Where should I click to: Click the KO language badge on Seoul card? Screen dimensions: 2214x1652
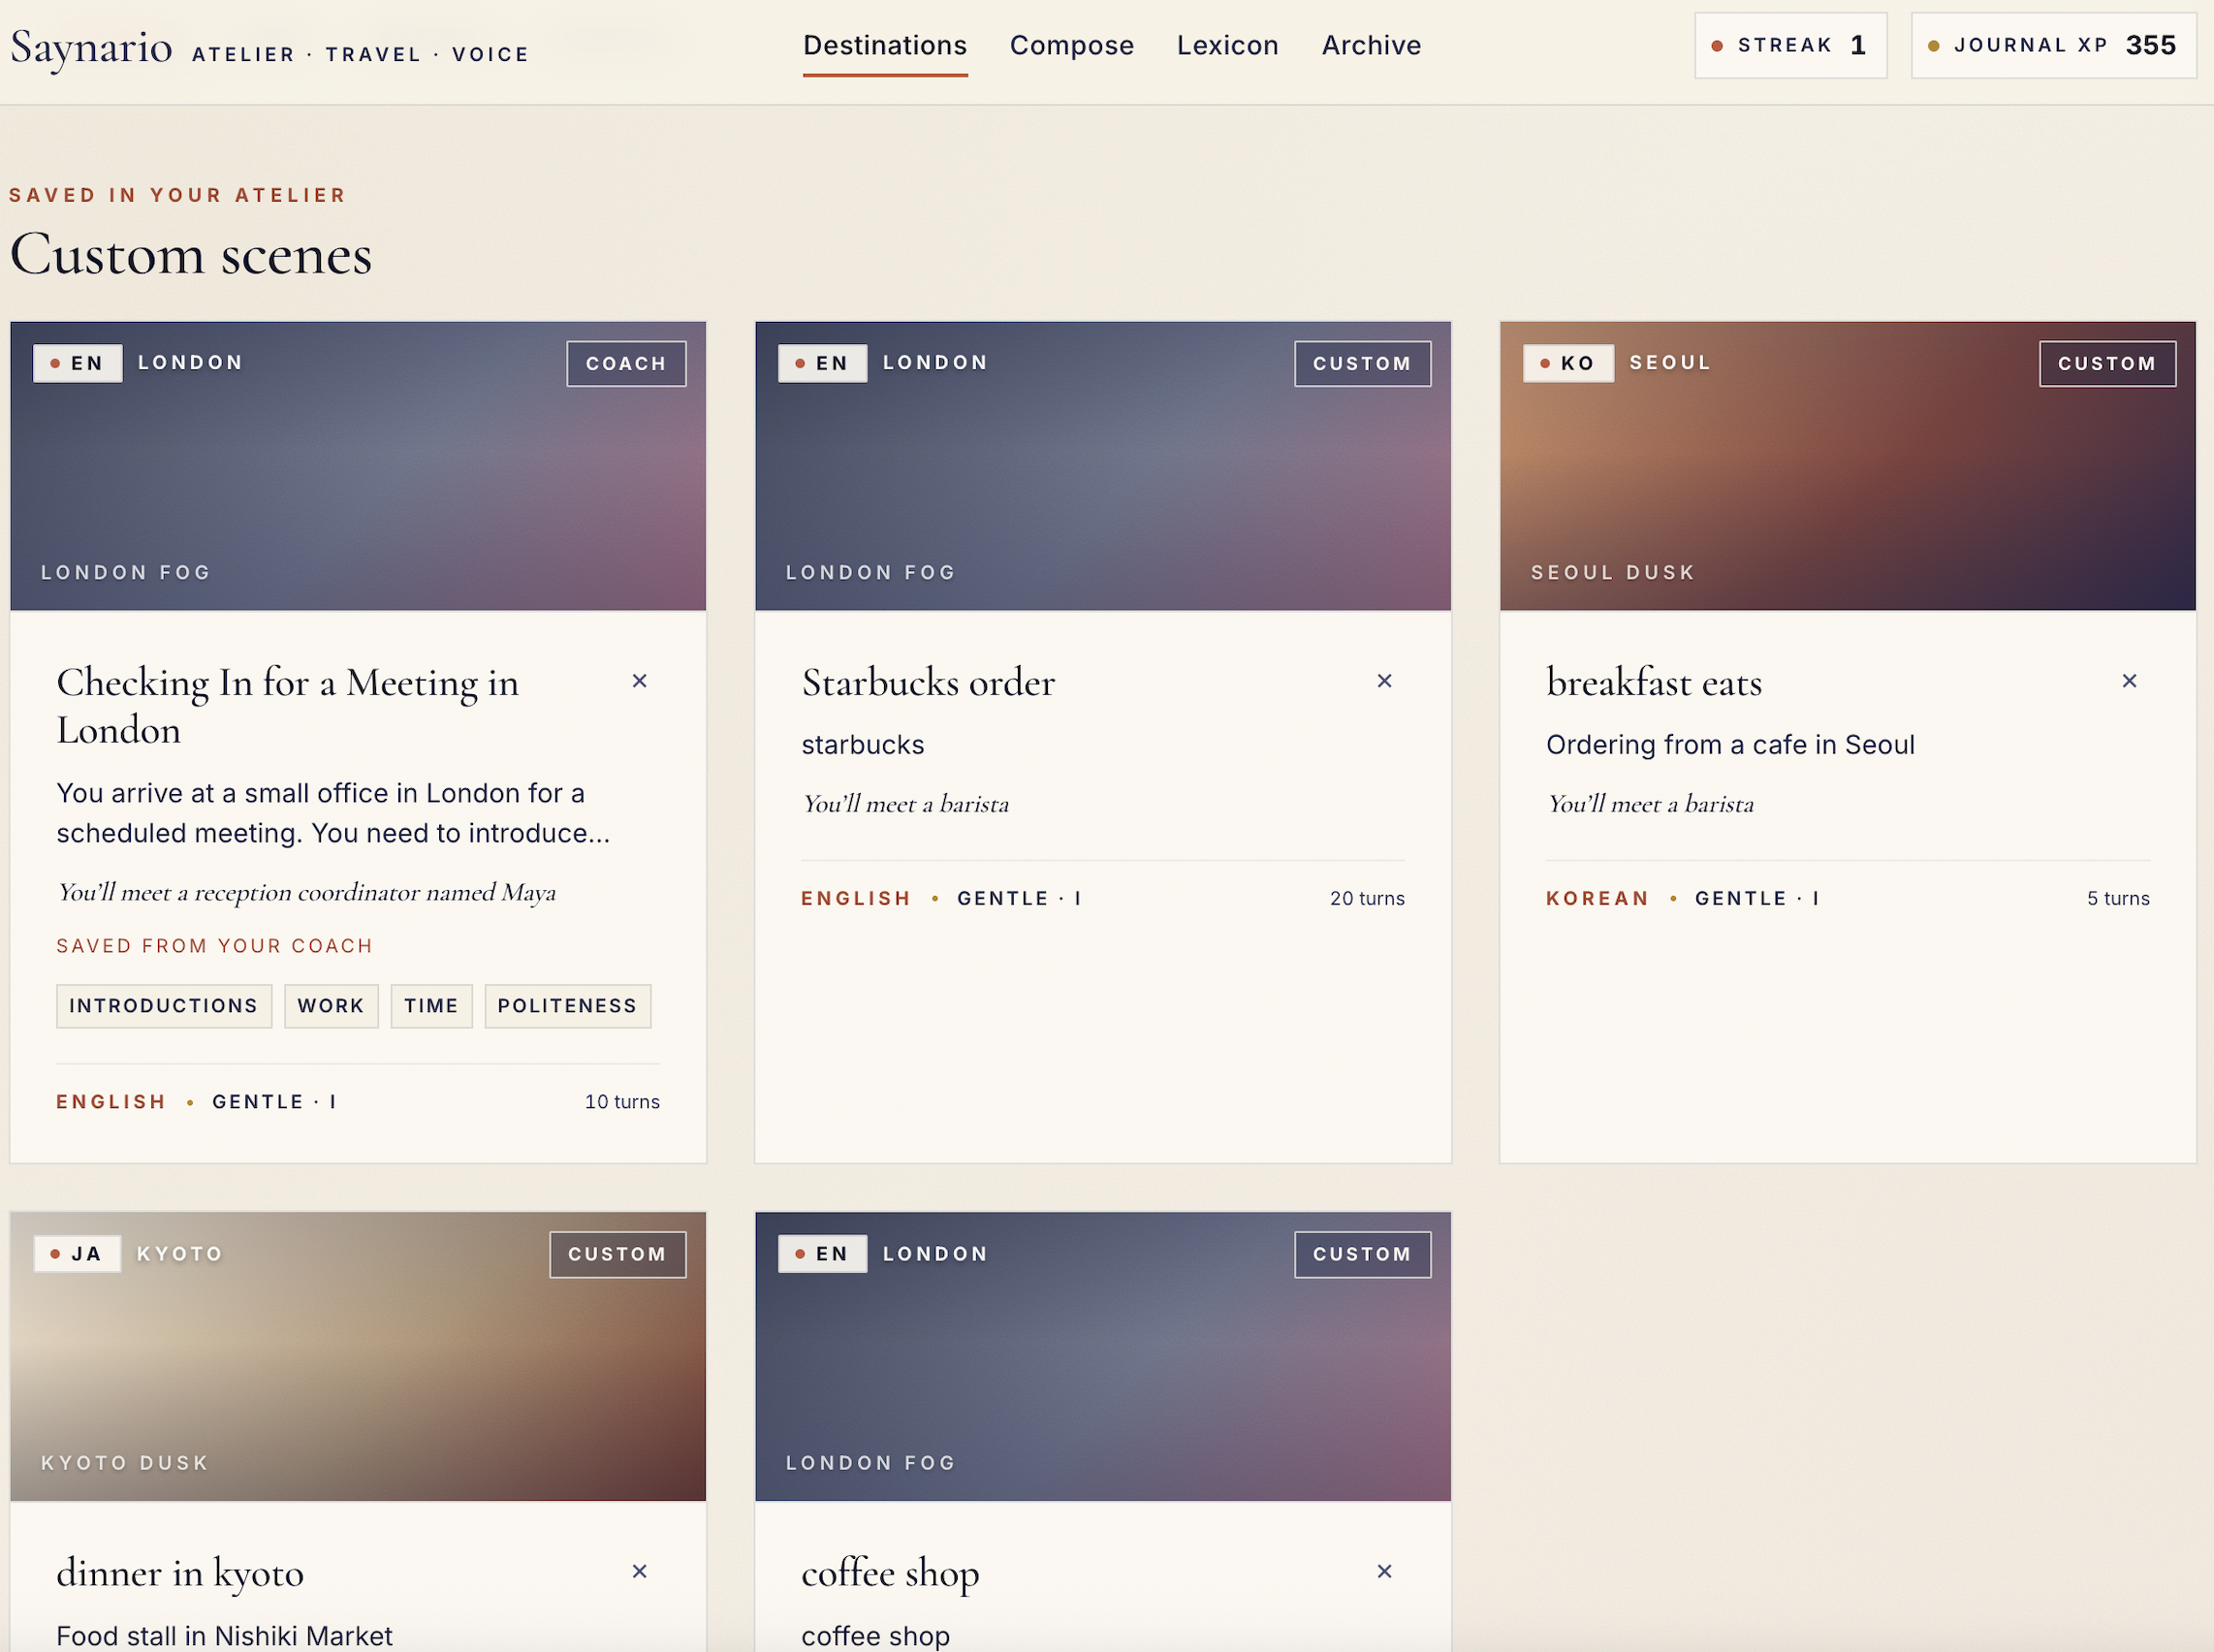click(1567, 363)
